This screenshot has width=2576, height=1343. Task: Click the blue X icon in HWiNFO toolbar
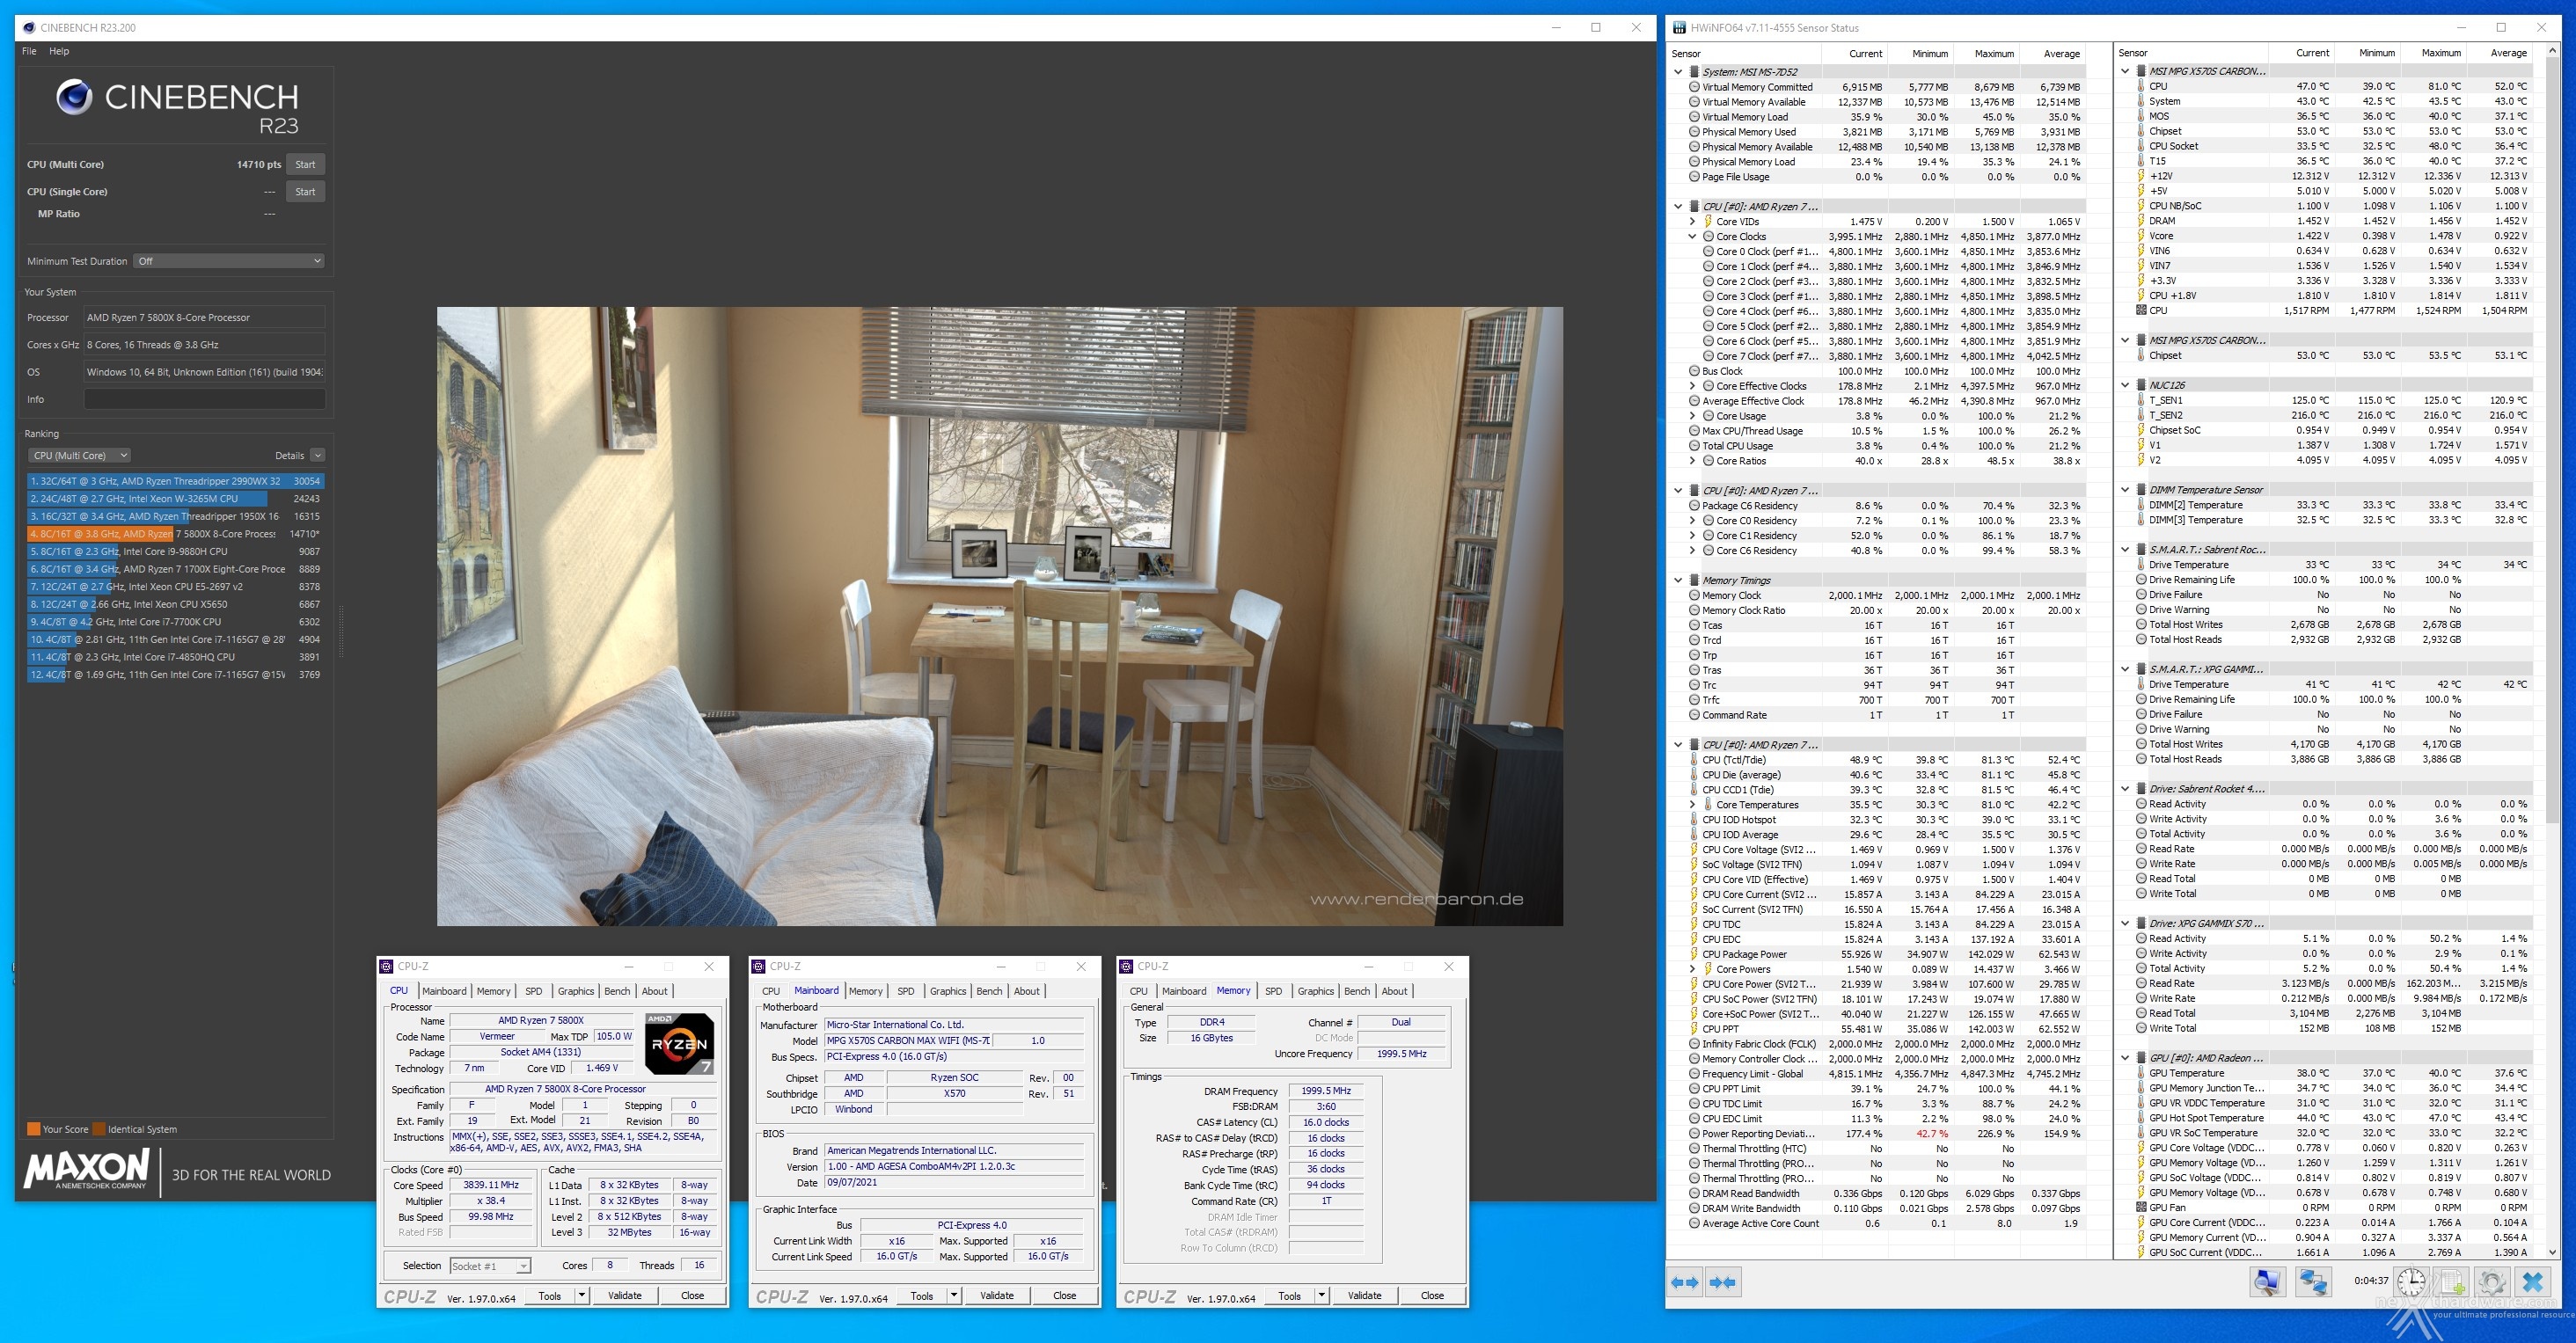[x=2533, y=1282]
